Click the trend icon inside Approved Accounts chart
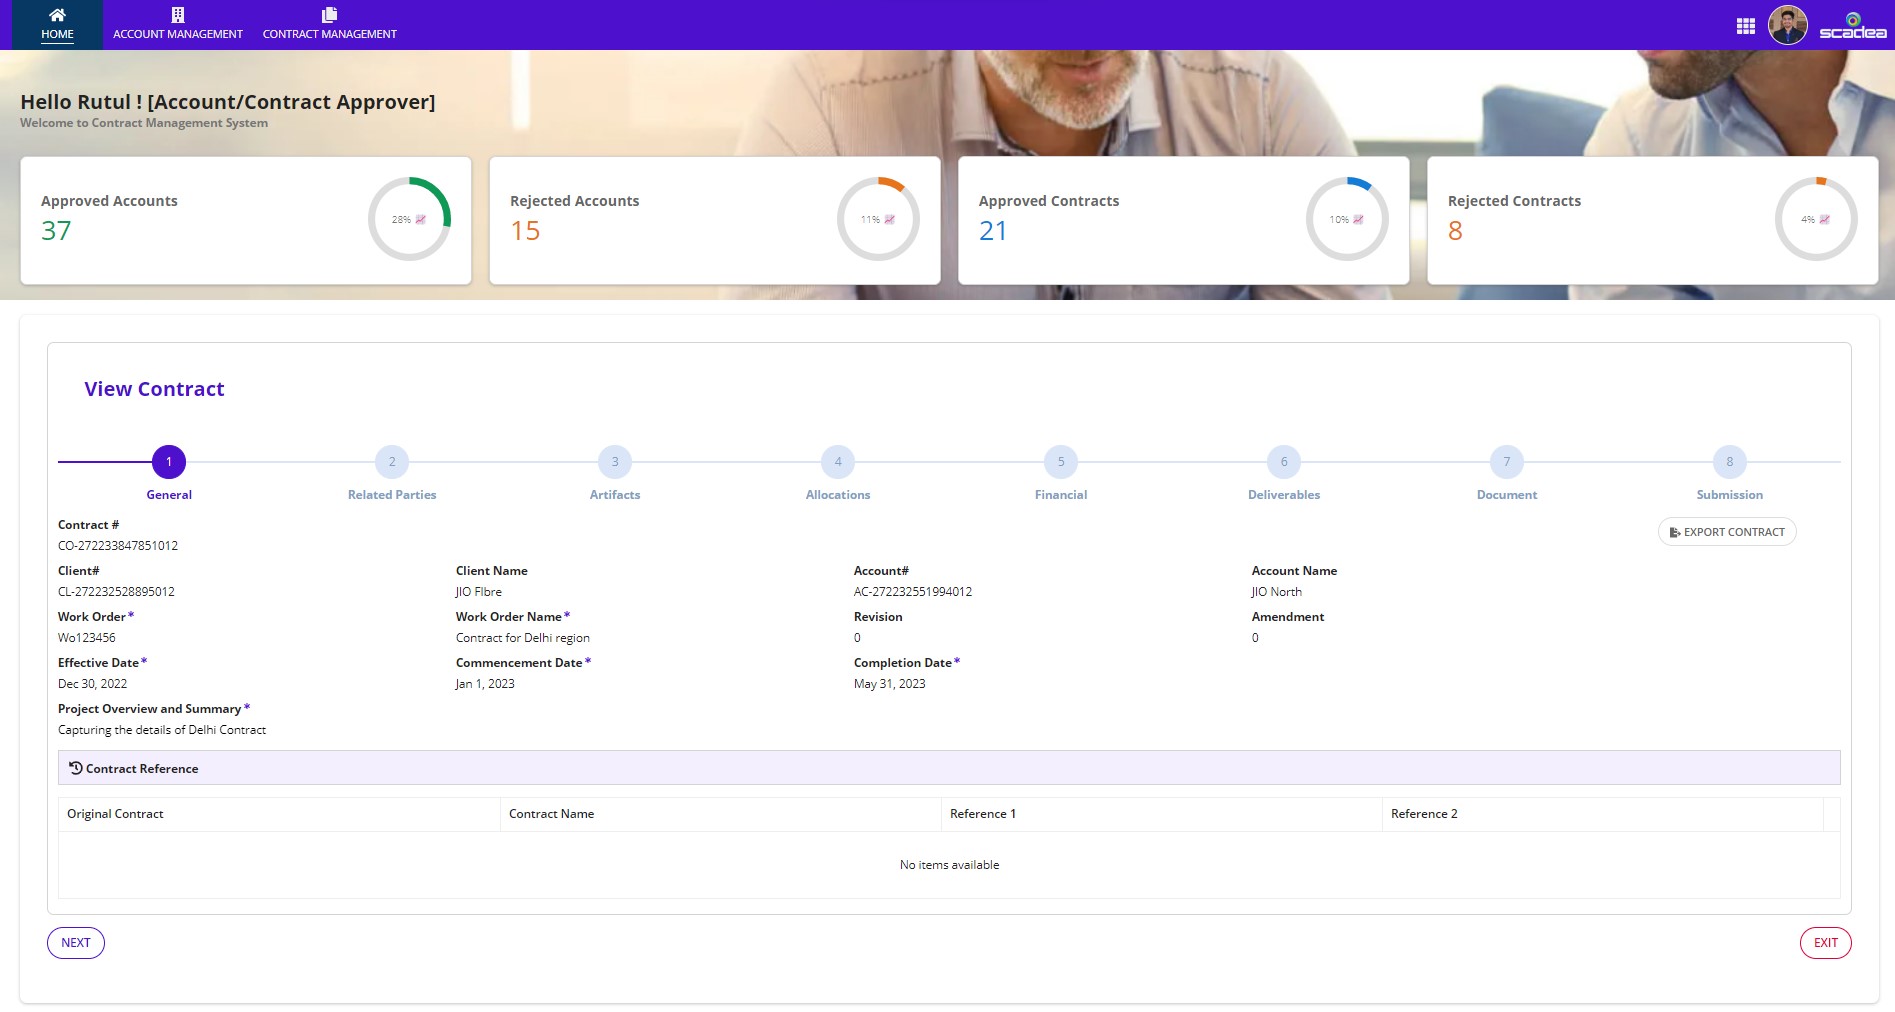Screen dimensions: 1895x1012 pos(421,217)
